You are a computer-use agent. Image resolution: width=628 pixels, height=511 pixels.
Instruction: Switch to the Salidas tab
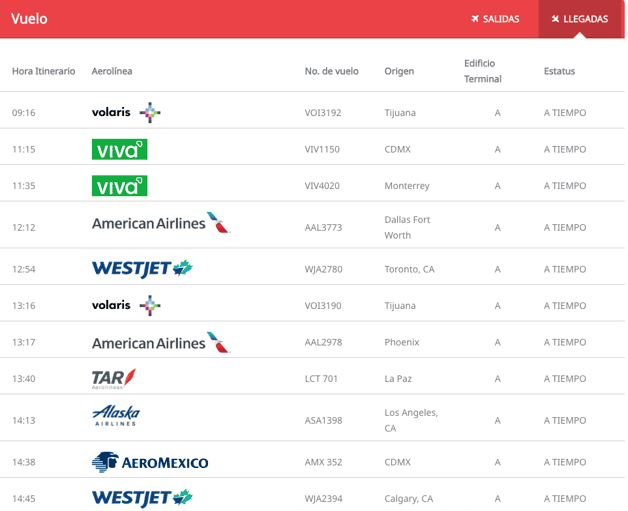[495, 19]
